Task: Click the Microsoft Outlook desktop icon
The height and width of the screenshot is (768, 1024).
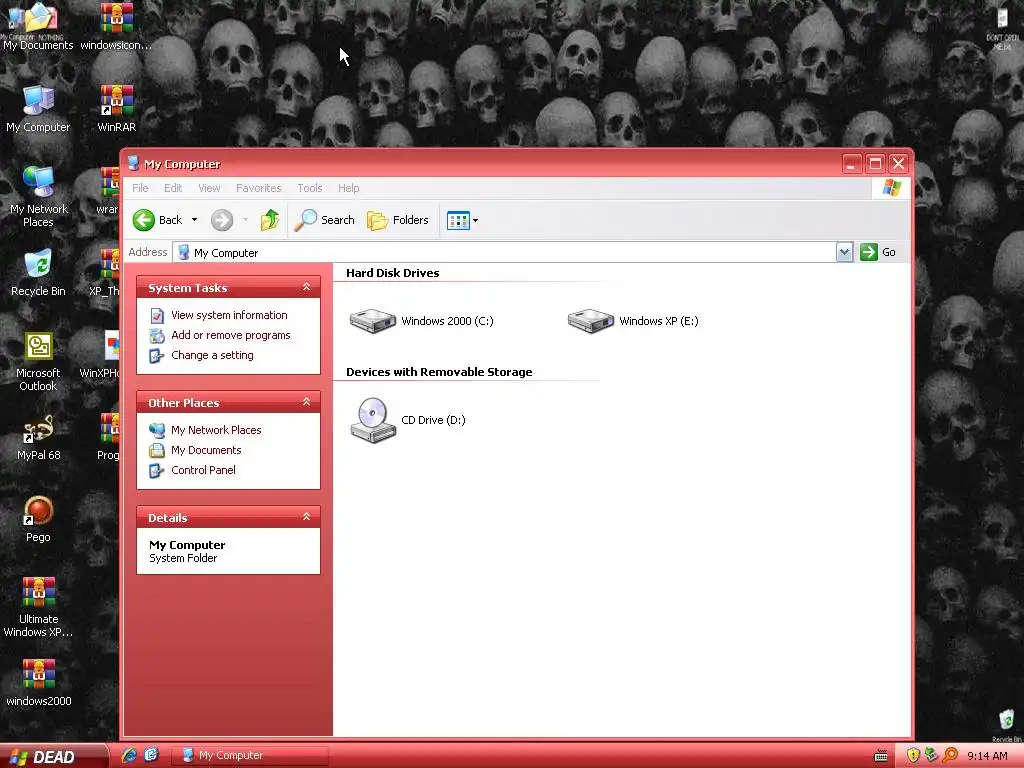Action: pyautogui.click(x=38, y=360)
